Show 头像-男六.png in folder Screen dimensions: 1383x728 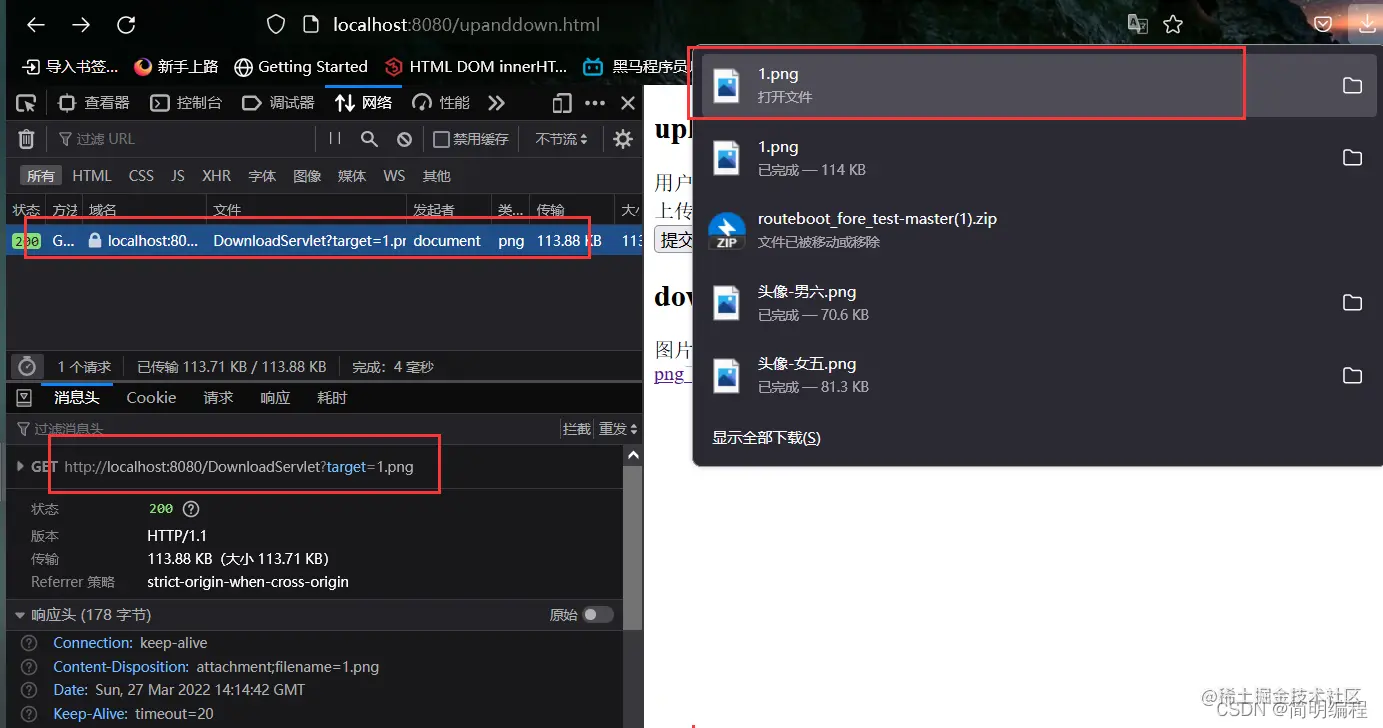coord(1352,303)
